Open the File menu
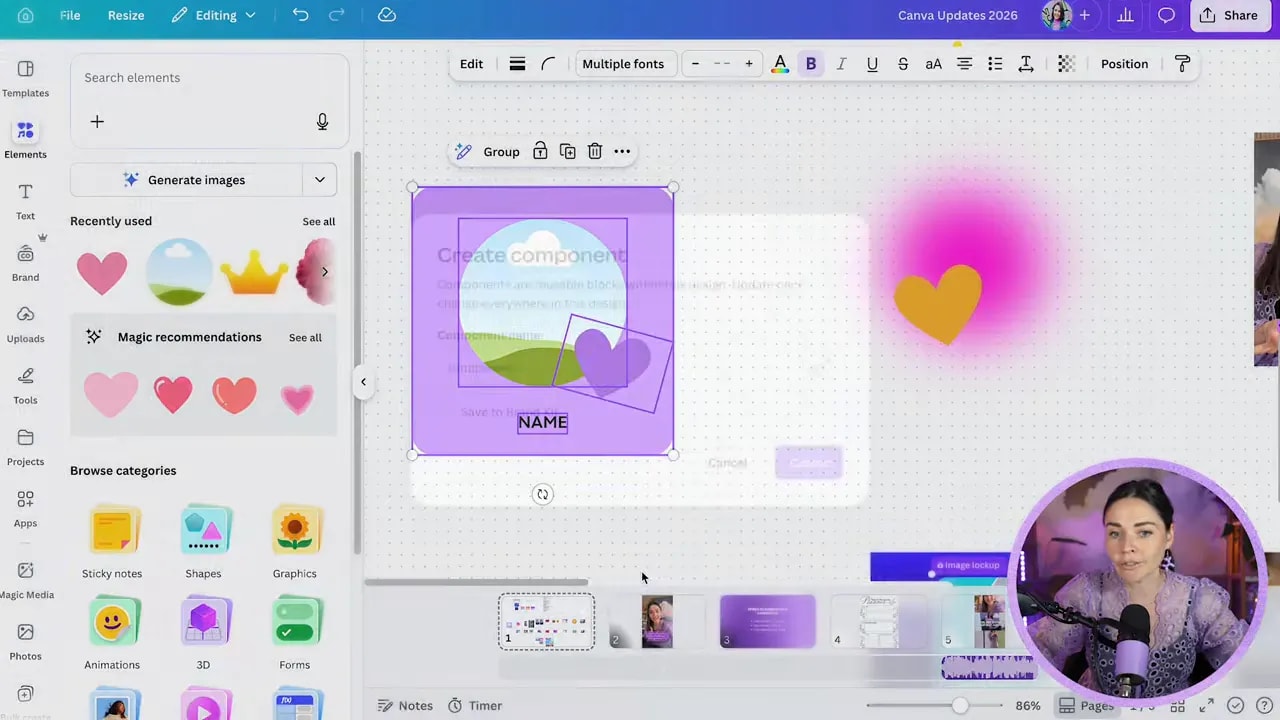This screenshot has height=720, width=1280. [70, 15]
